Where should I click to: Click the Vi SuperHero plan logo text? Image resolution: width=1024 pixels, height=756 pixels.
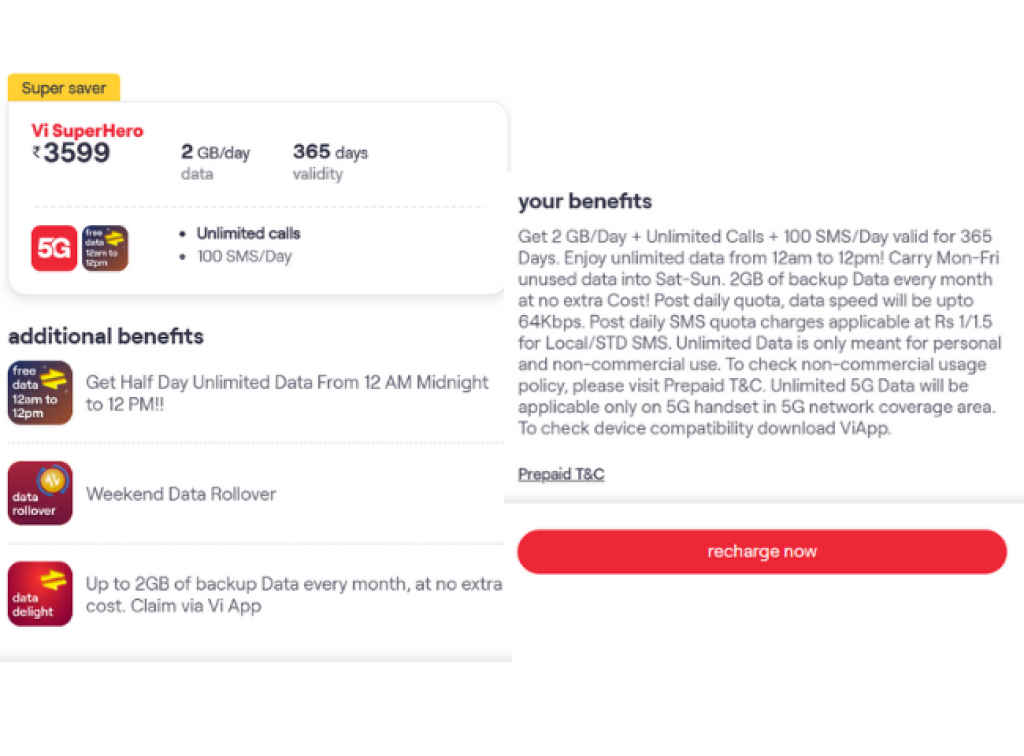(x=87, y=131)
